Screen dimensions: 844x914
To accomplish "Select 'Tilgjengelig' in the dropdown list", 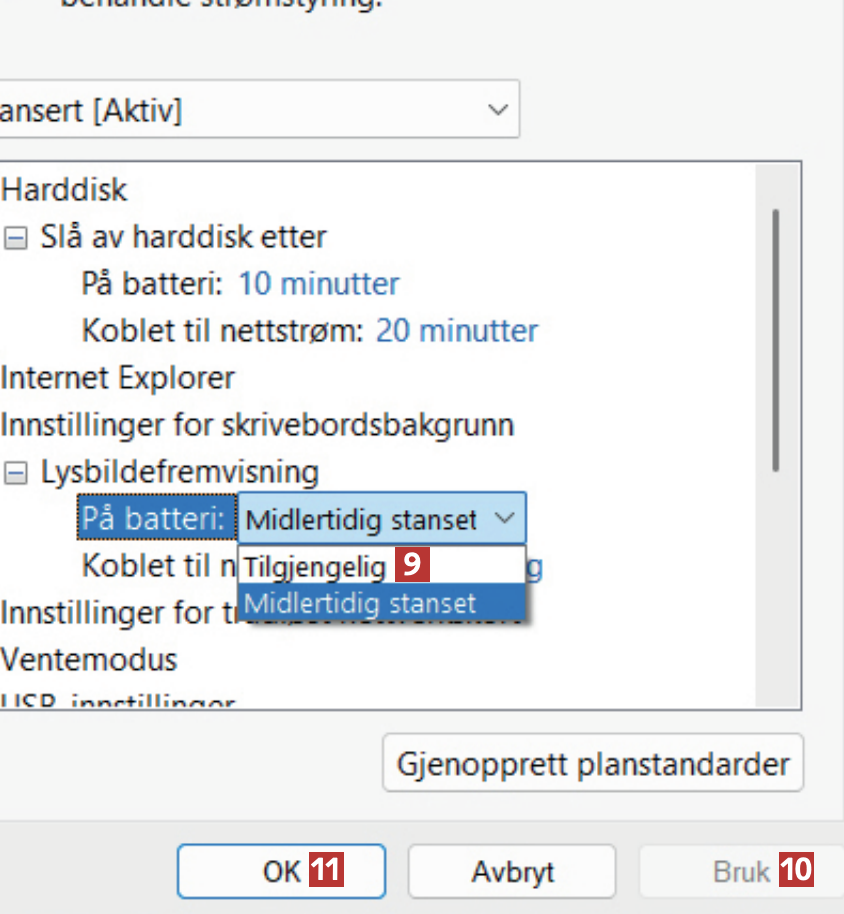I will pos(315,567).
